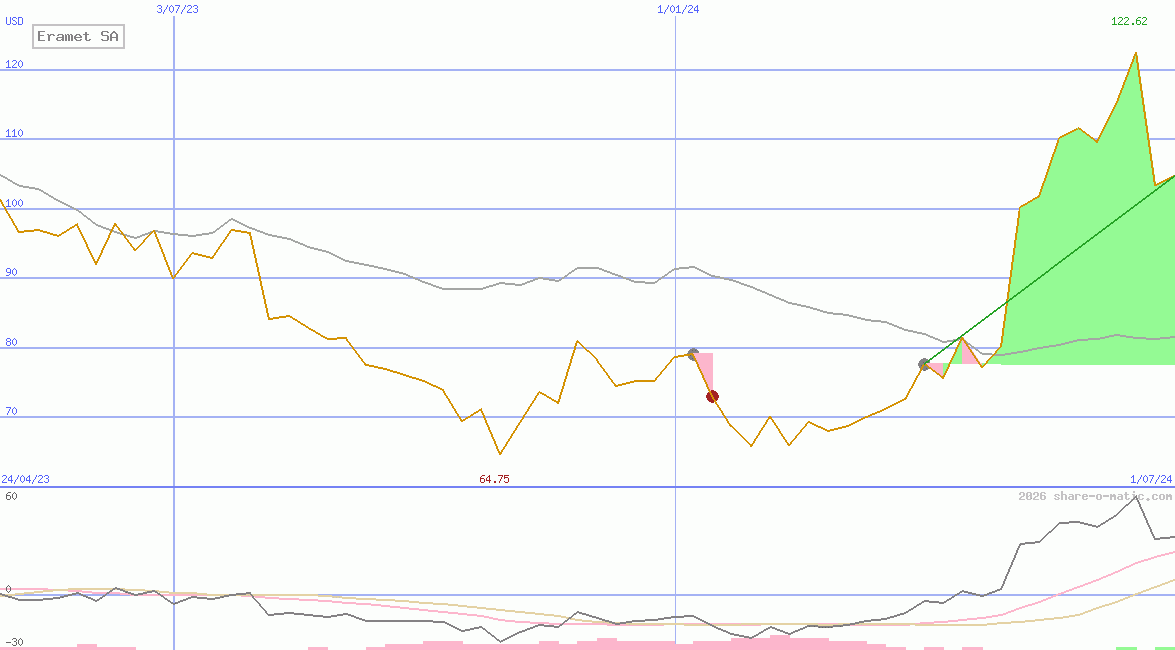This screenshot has width=1175, height=650.
Task: Click the 60 oscillator scale label
Action: [x=11, y=496]
